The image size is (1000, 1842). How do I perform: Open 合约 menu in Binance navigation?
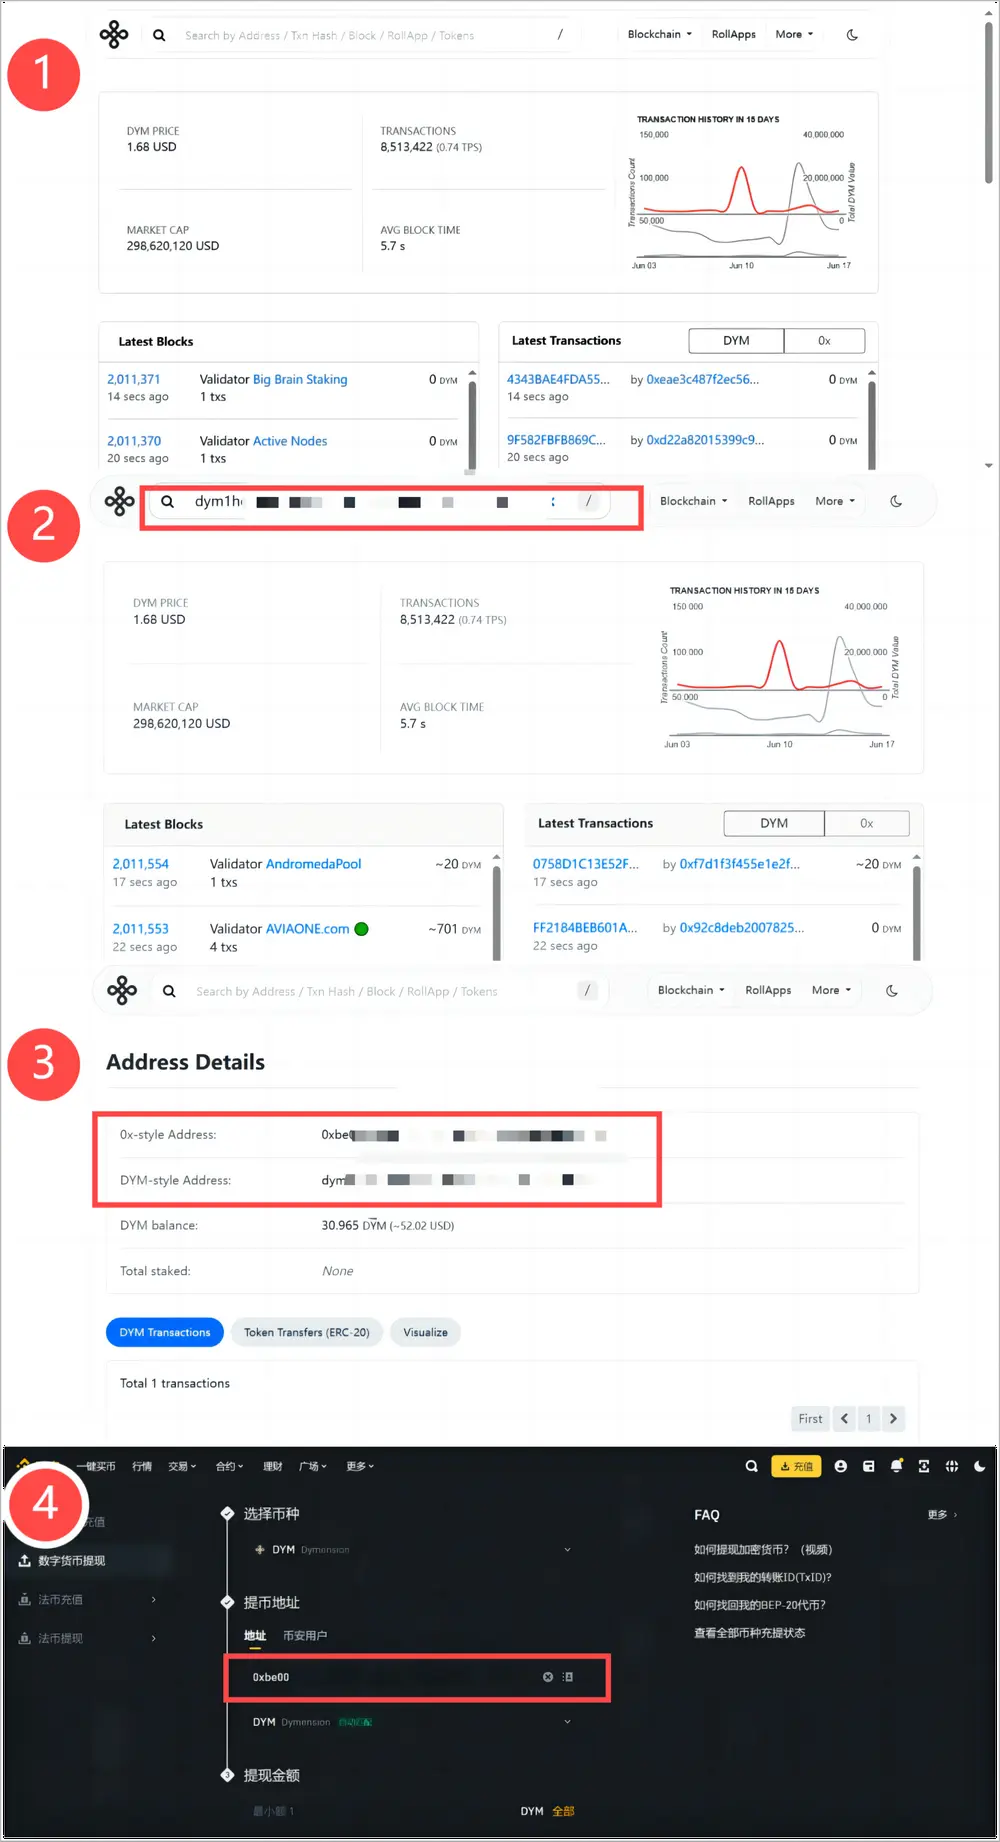tap(229, 1466)
